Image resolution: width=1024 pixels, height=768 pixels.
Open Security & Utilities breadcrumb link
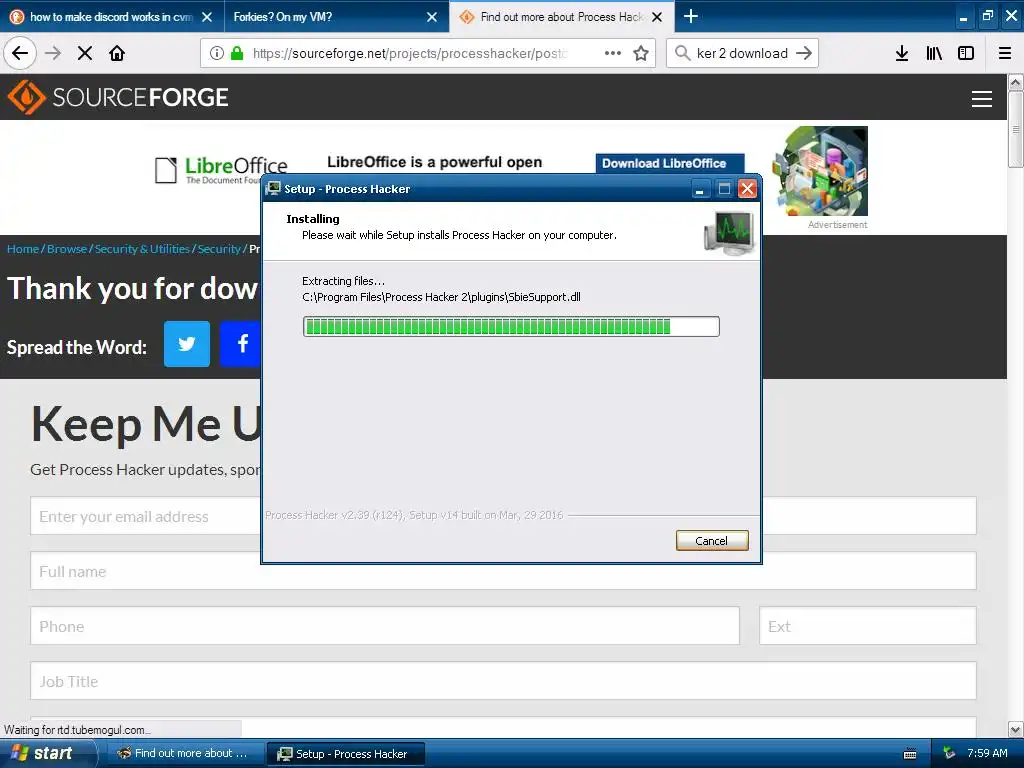pos(142,249)
